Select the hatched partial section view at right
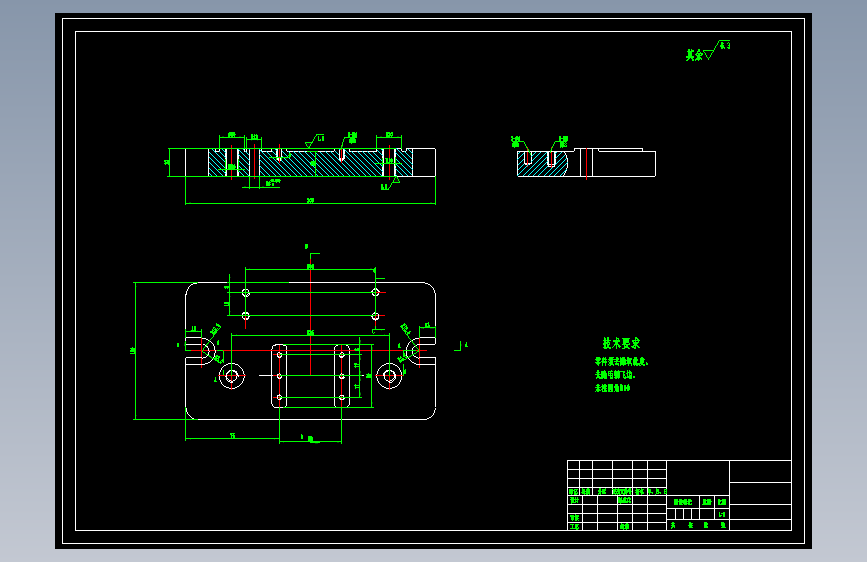 pyautogui.click(x=542, y=163)
